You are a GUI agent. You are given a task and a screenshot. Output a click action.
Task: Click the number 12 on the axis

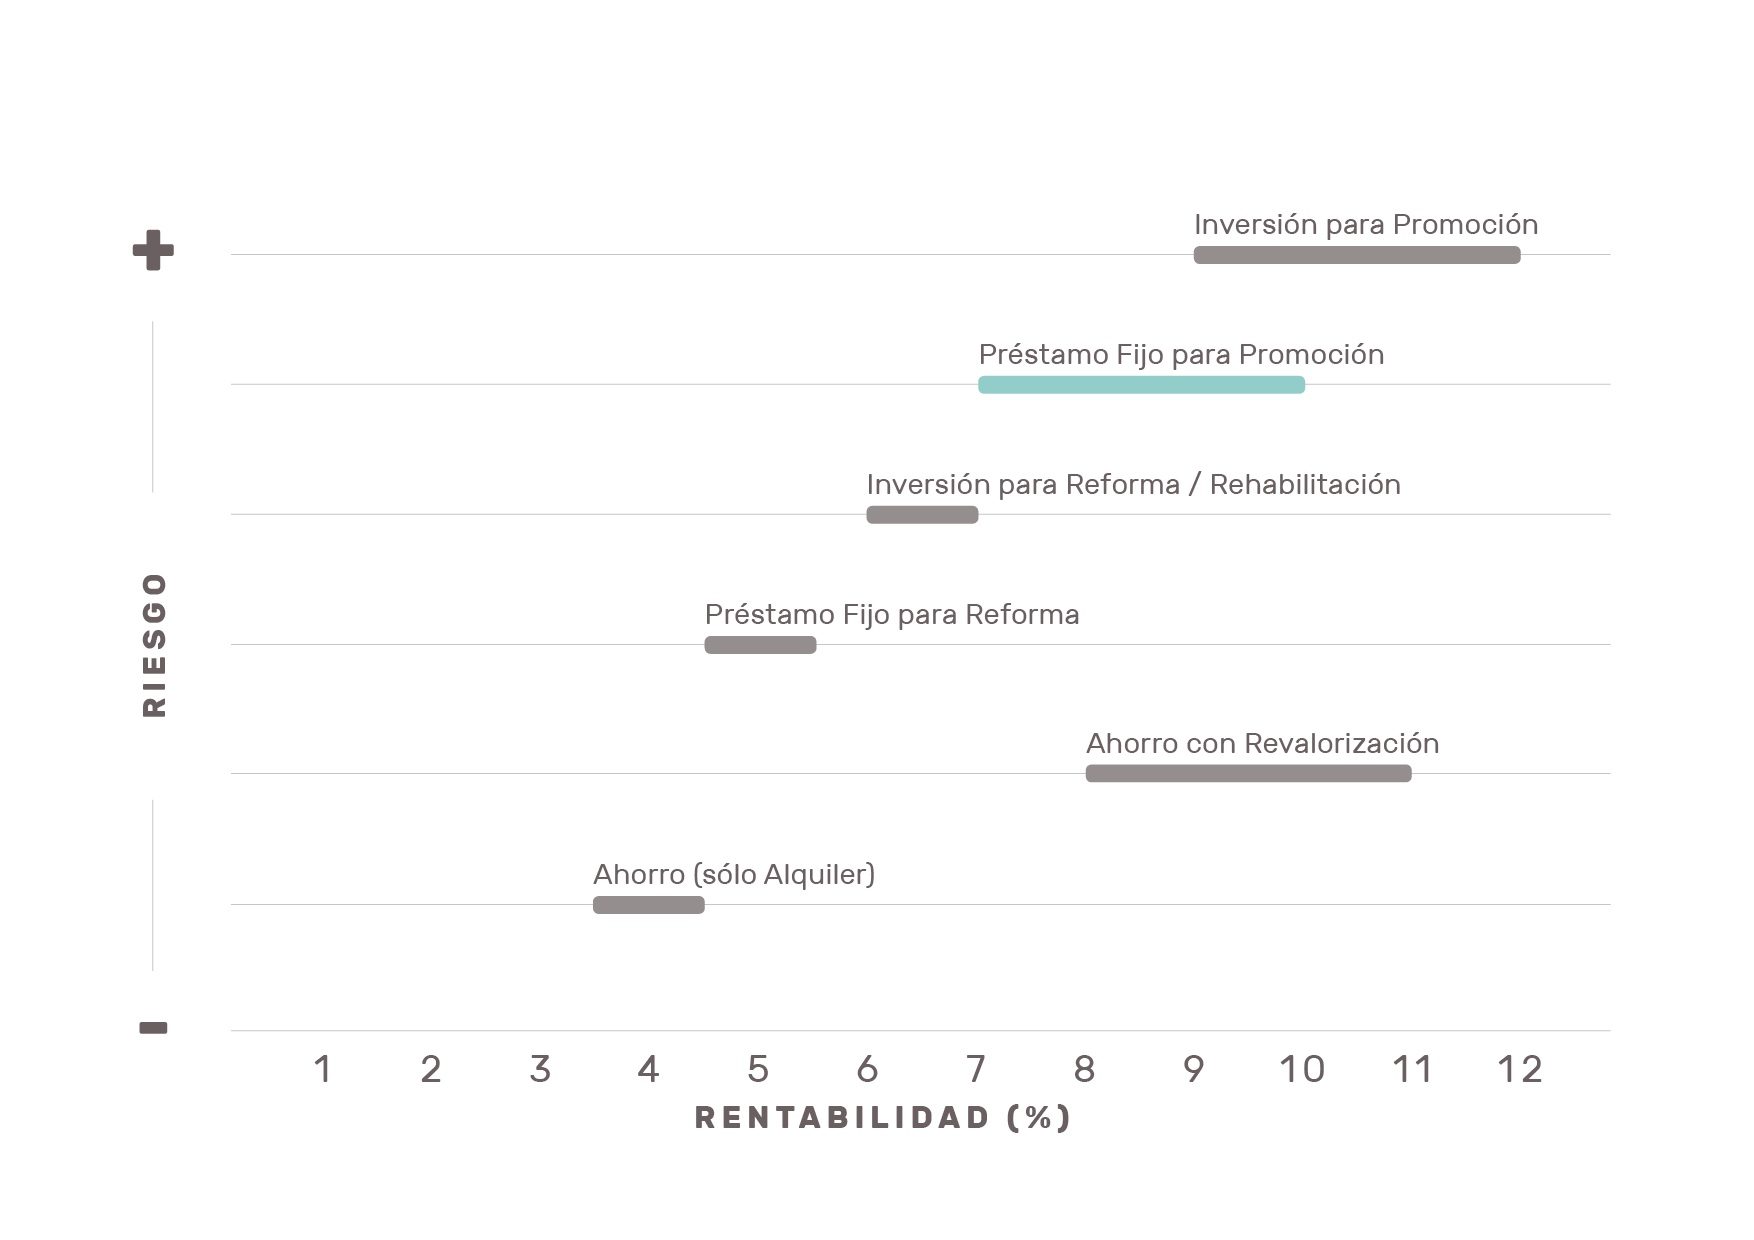click(x=1520, y=1070)
